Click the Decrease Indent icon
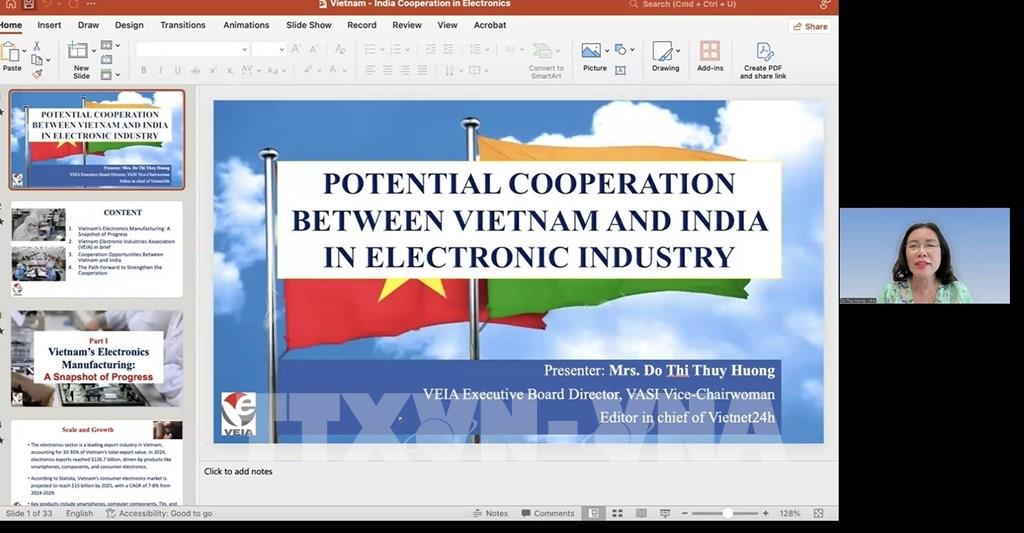The width and height of the screenshot is (1024, 533). pos(430,49)
